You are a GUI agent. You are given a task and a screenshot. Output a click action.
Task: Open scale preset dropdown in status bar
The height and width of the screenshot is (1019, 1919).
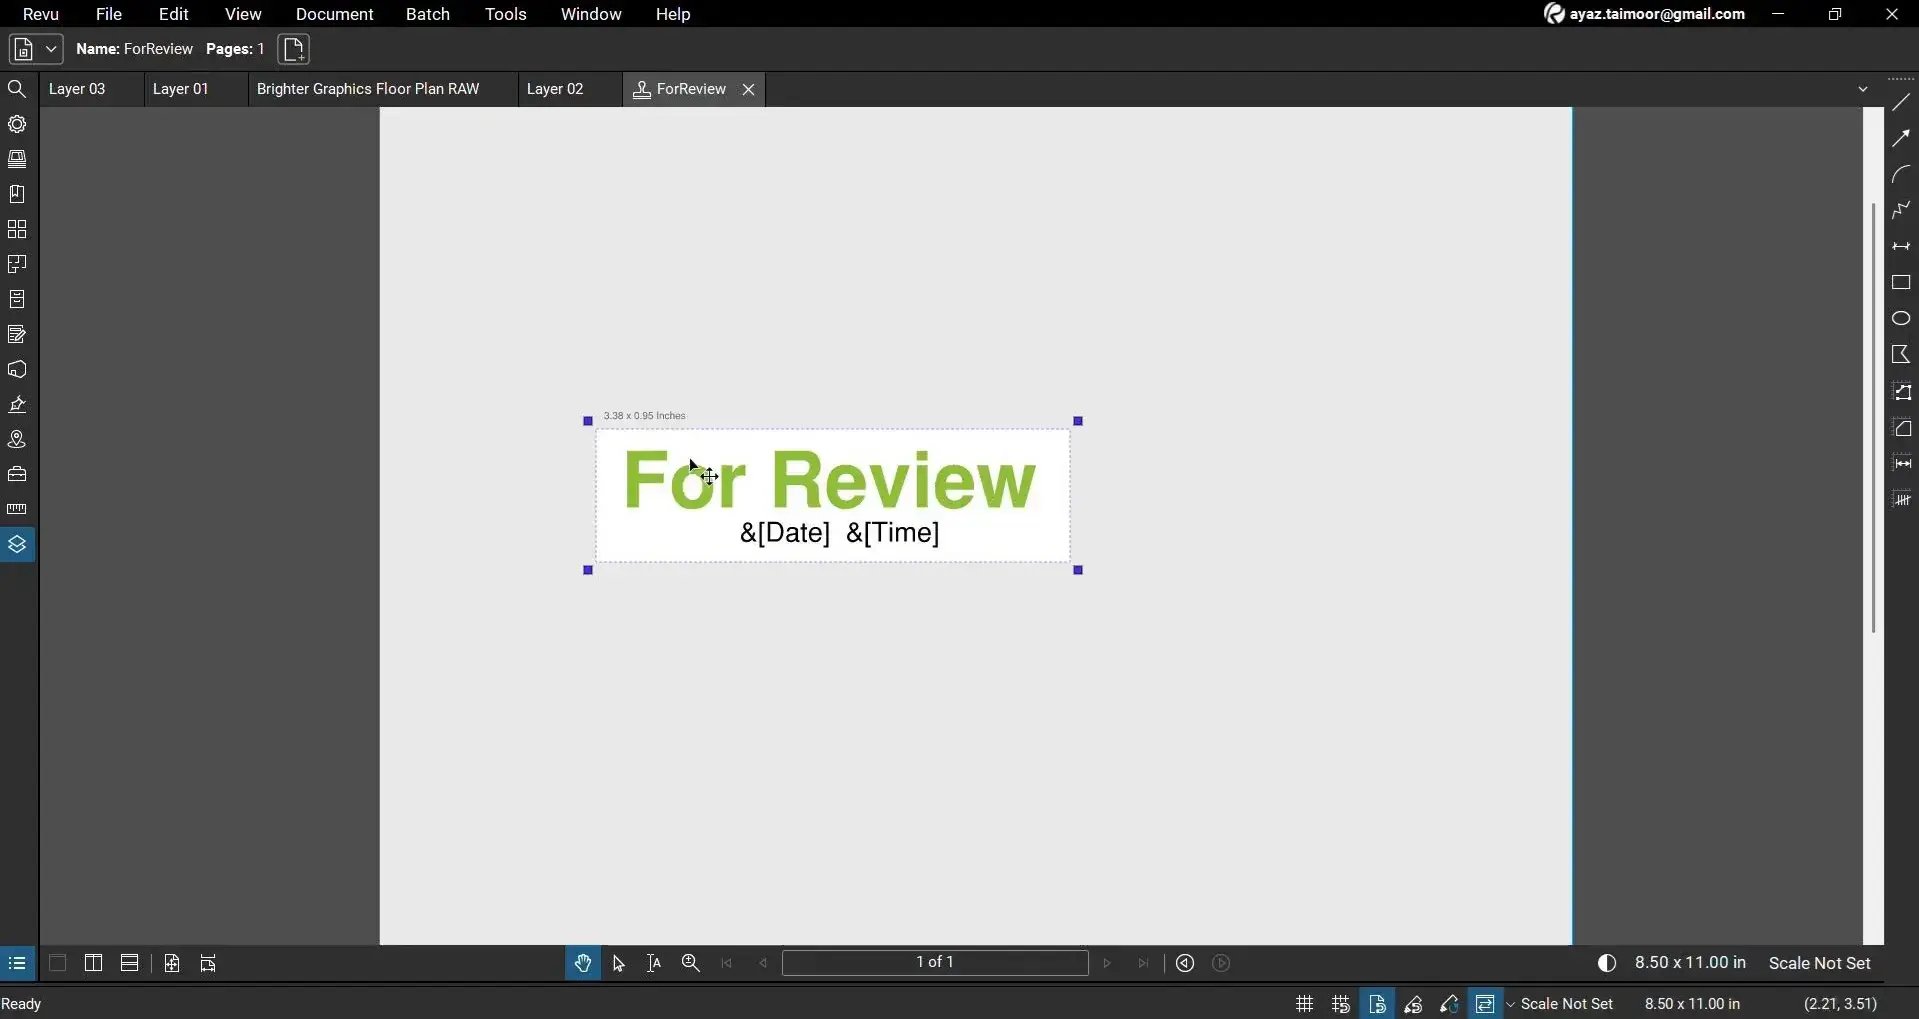(1511, 1004)
